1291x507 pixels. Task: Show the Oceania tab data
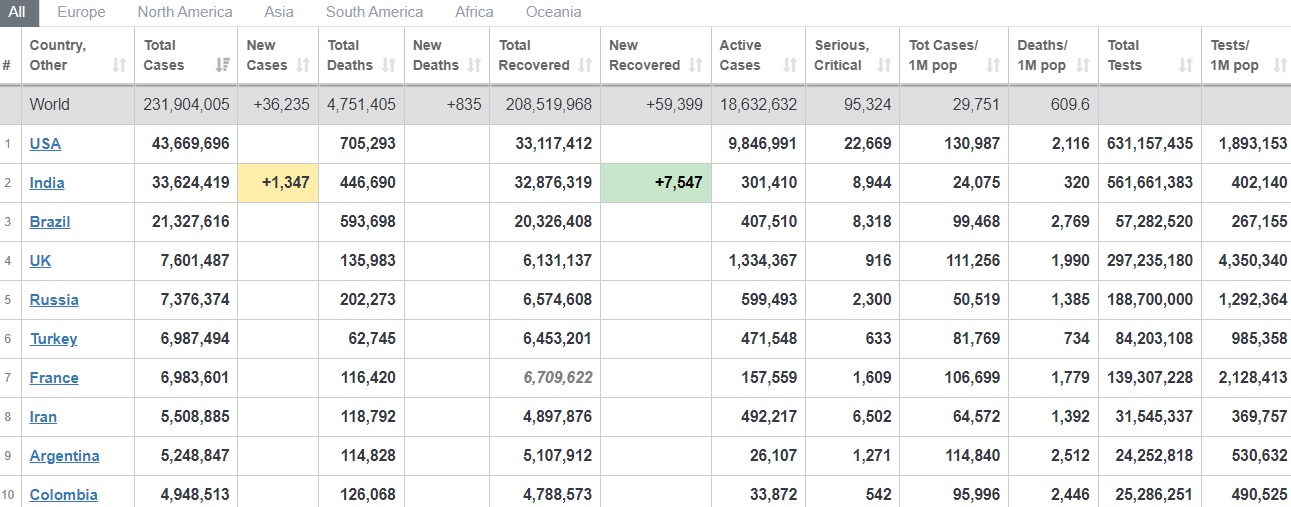[x=554, y=12]
